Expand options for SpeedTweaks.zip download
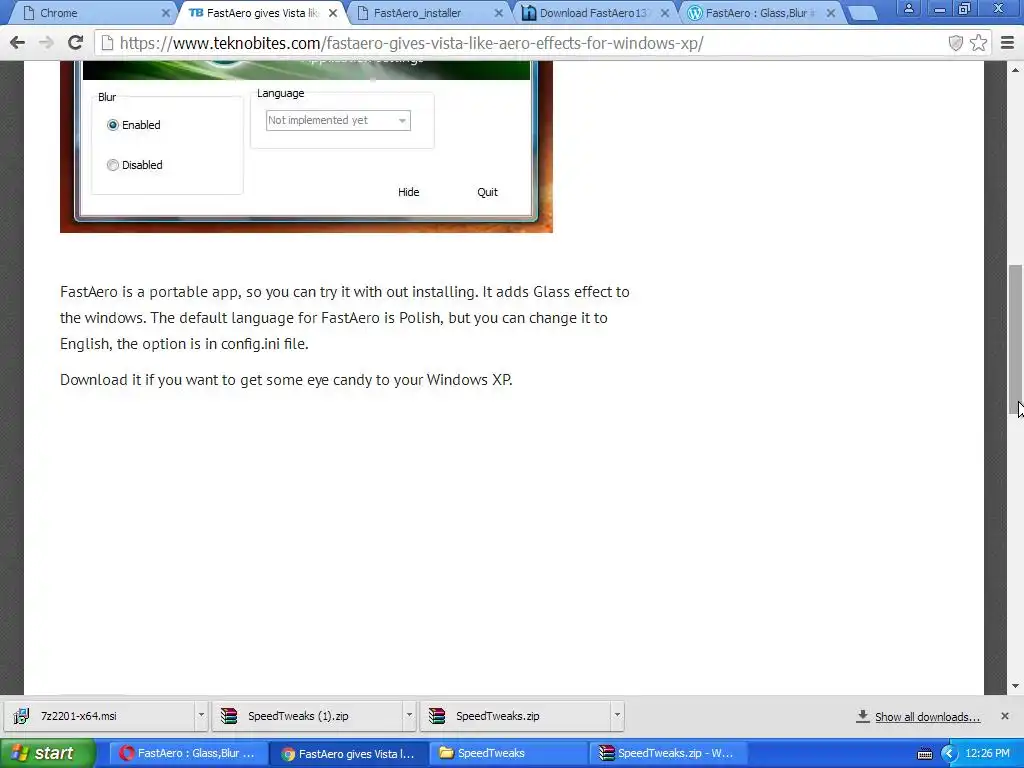1024x768 pixels. 617,716
